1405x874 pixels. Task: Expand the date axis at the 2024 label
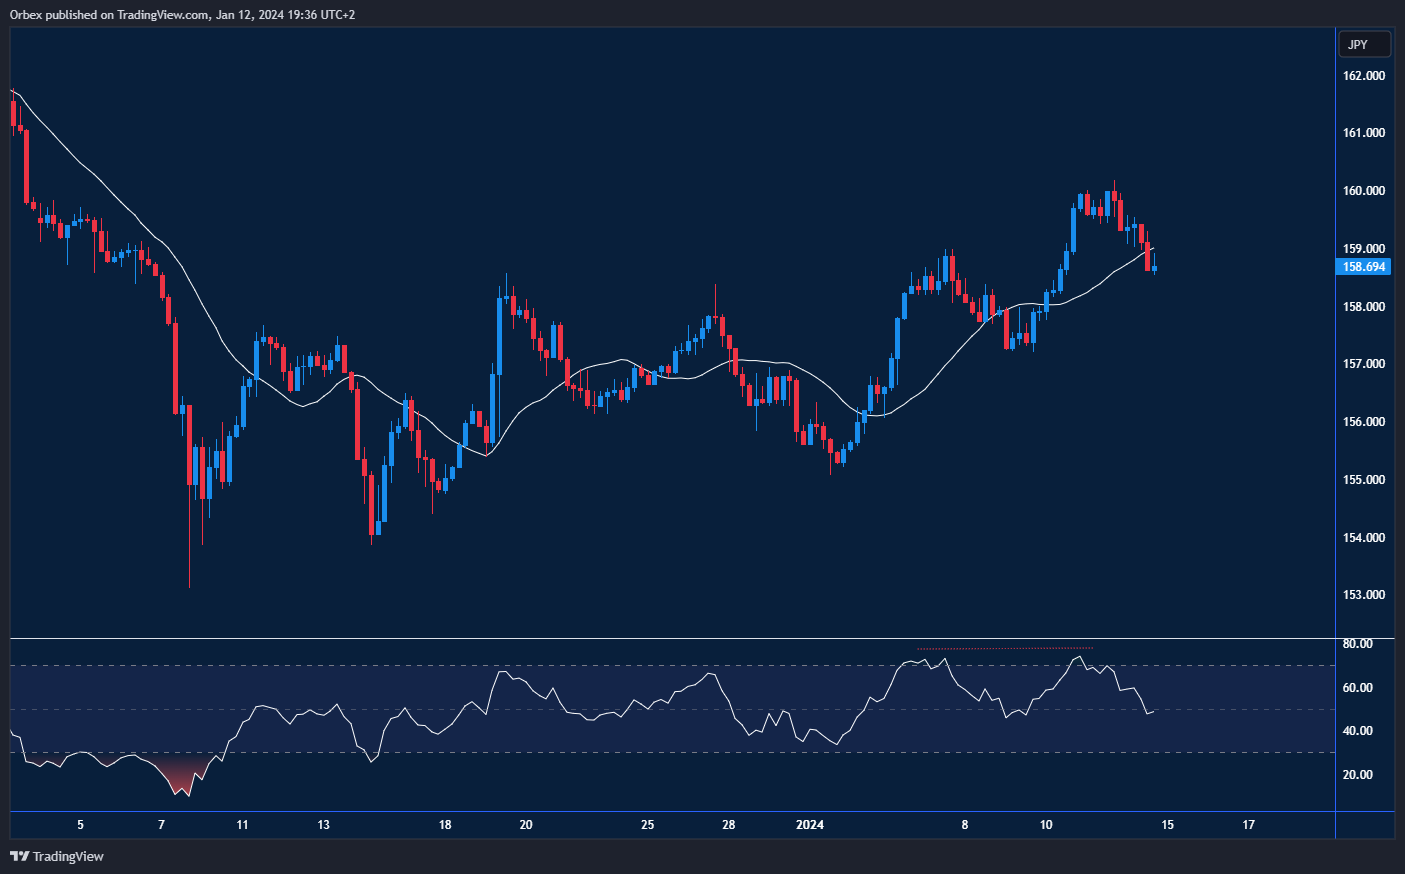click(x=809, y=825)
